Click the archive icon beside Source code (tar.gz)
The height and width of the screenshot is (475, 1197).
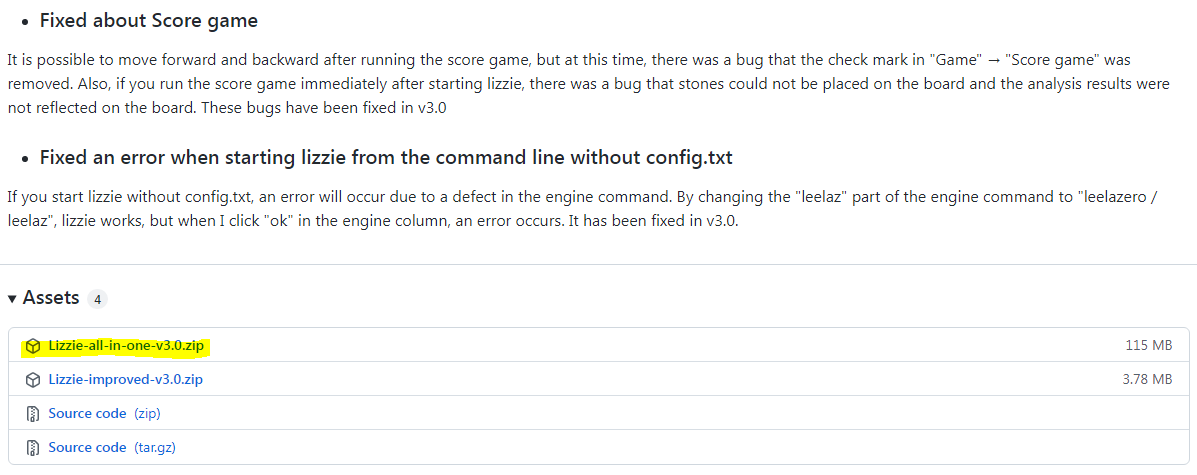click(x=33, y=447)
